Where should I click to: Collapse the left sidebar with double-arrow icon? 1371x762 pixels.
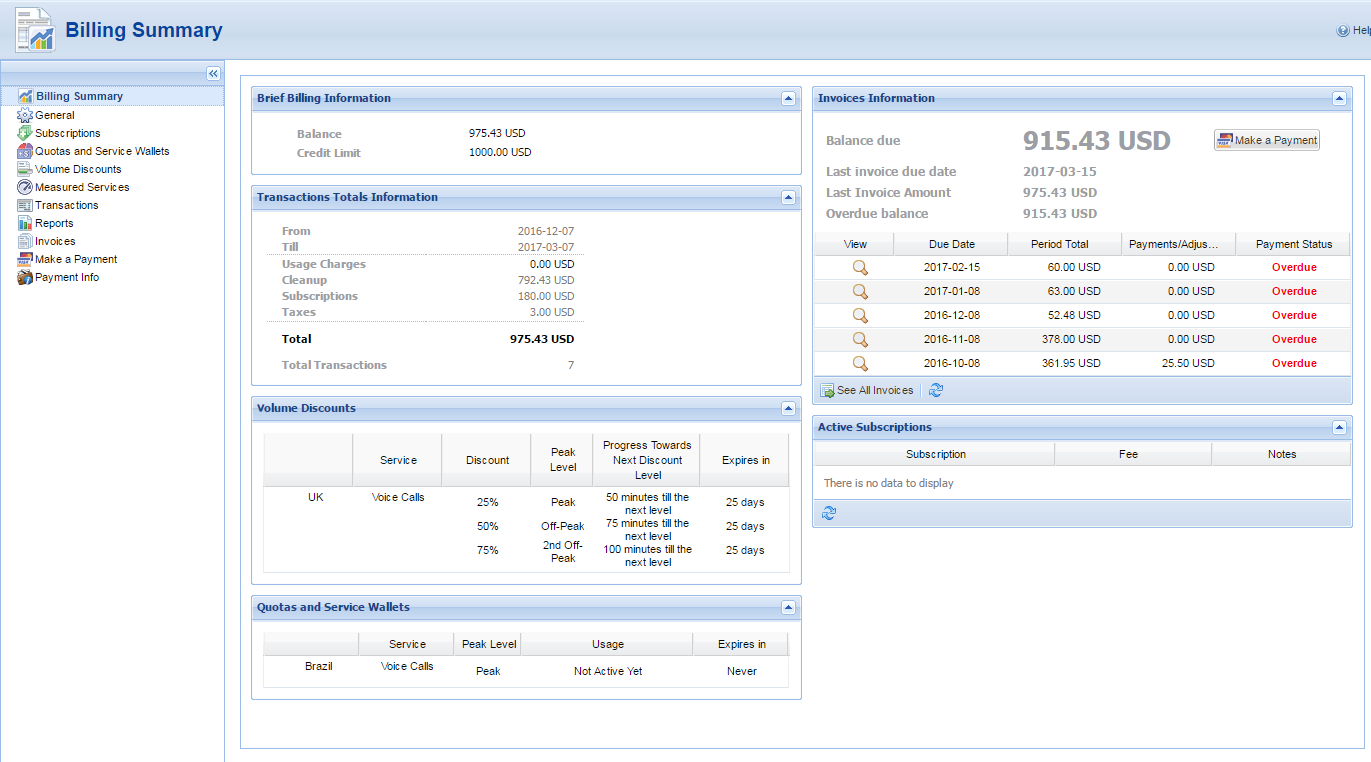pos(213,74)
